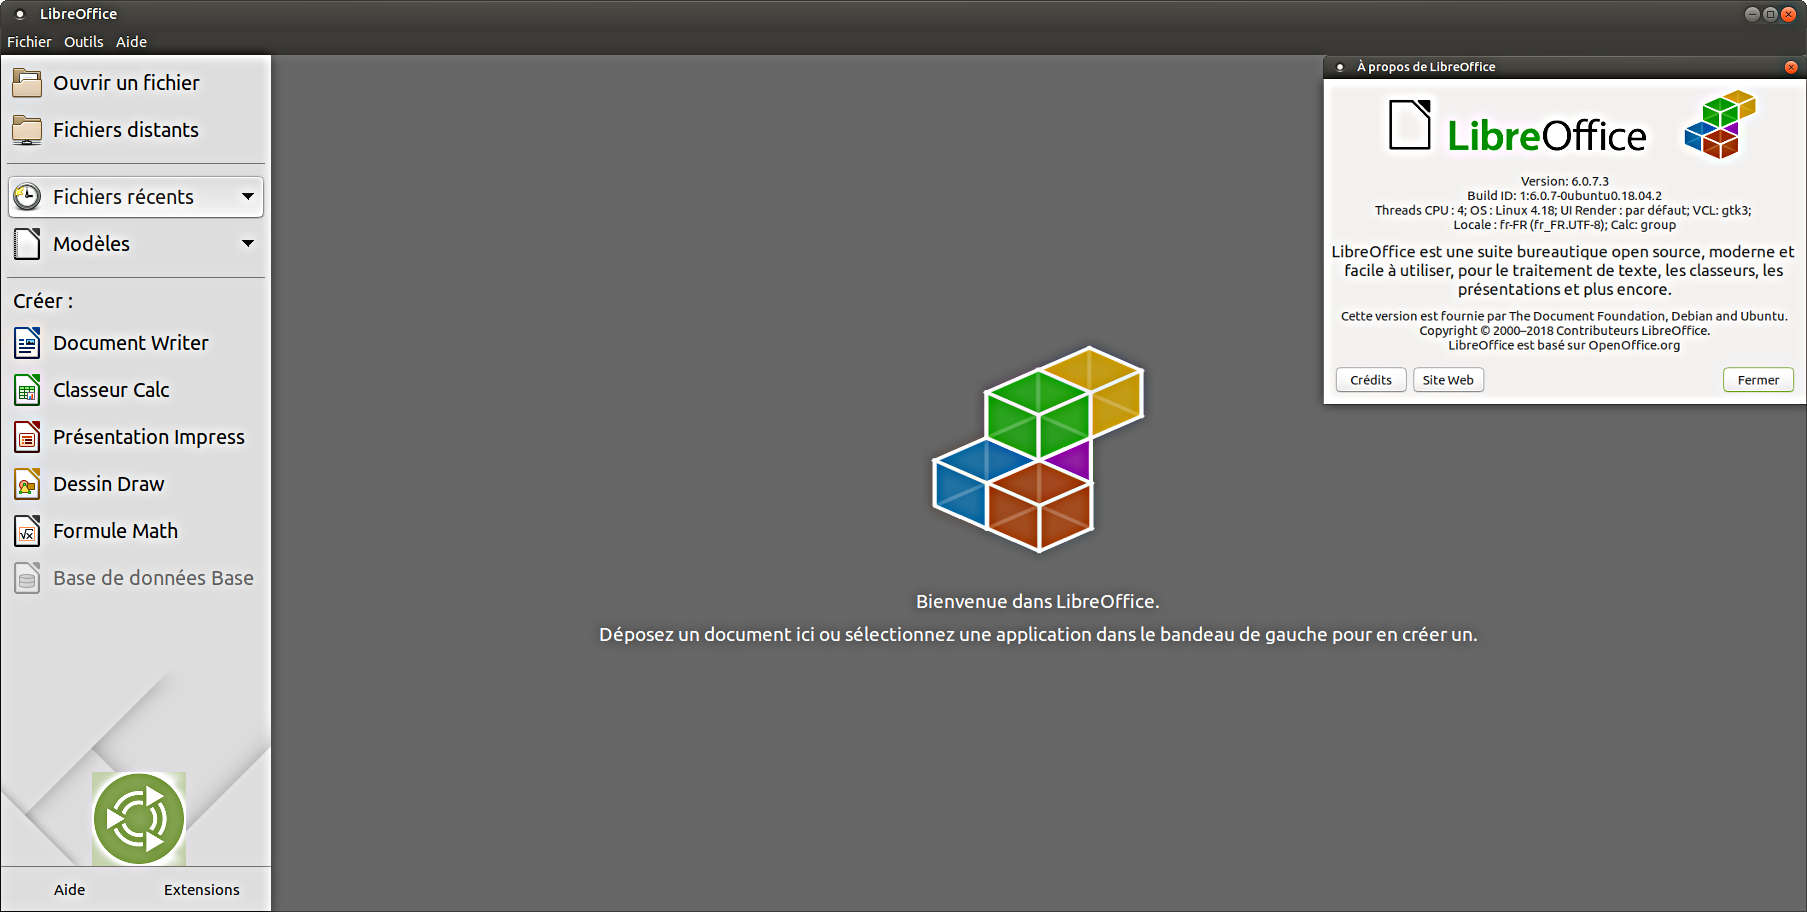Click the remote files folder icon
Image resolution: width=1807 pixels, height=912 pixels.
(27, 130)
